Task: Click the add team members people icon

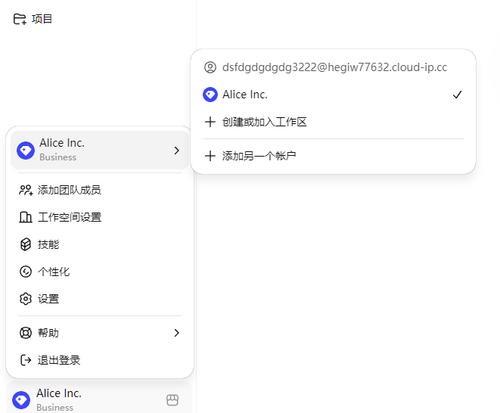Action: (x=26, y=190)
